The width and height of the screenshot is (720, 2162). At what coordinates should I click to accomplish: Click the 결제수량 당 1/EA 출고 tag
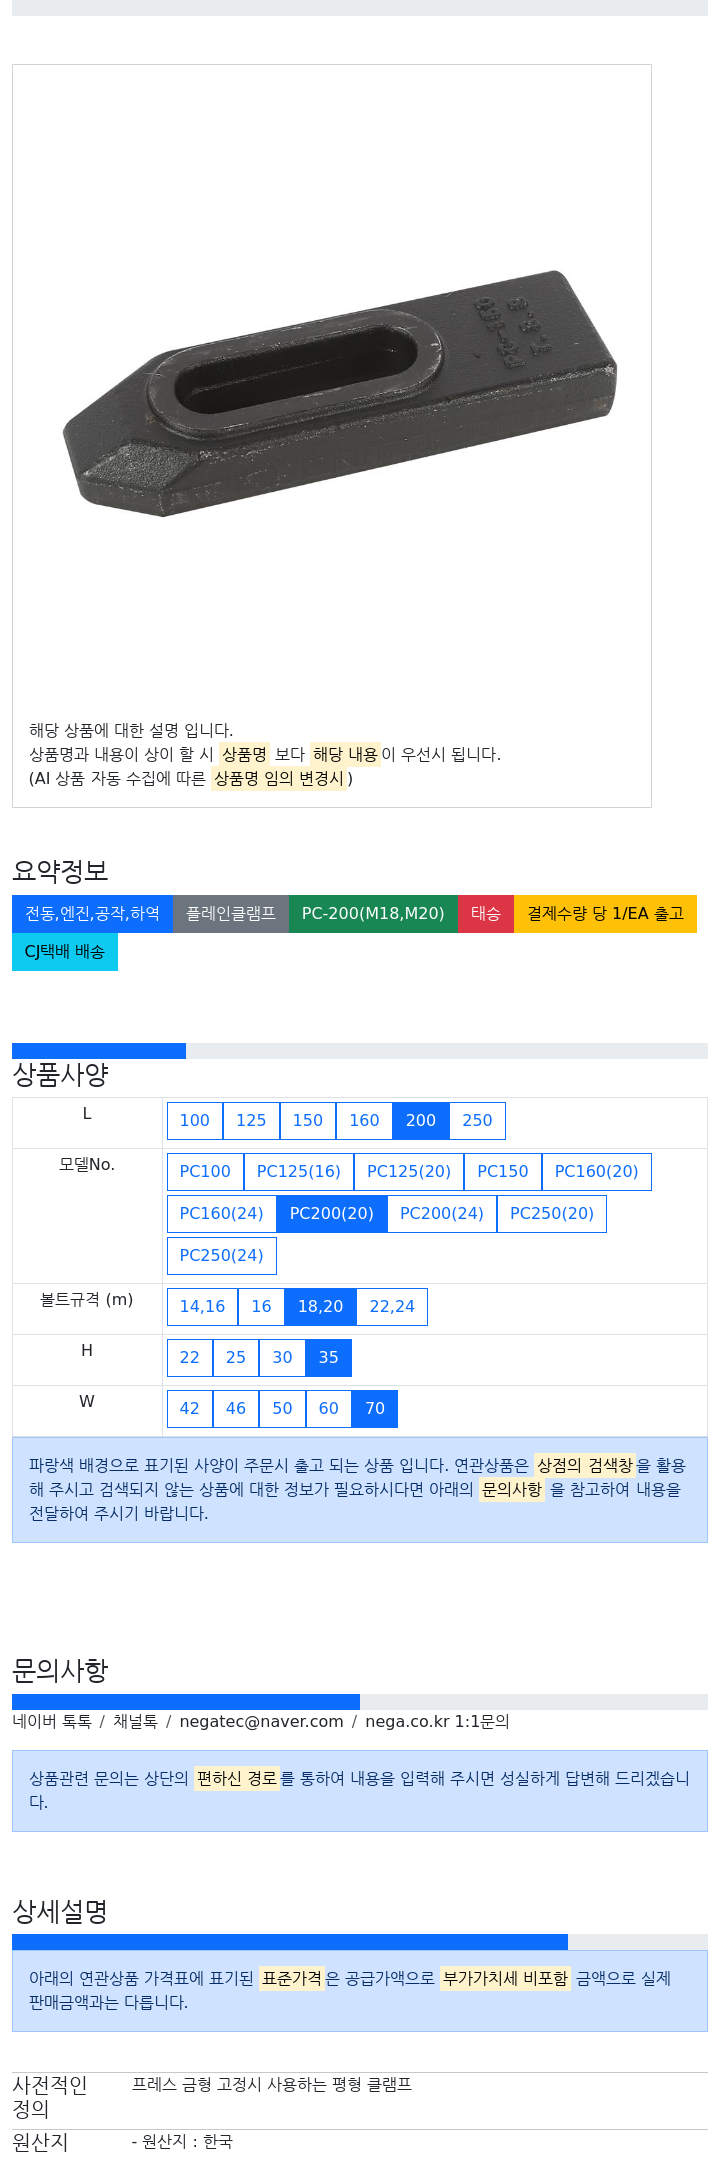[x=605, y=914]
